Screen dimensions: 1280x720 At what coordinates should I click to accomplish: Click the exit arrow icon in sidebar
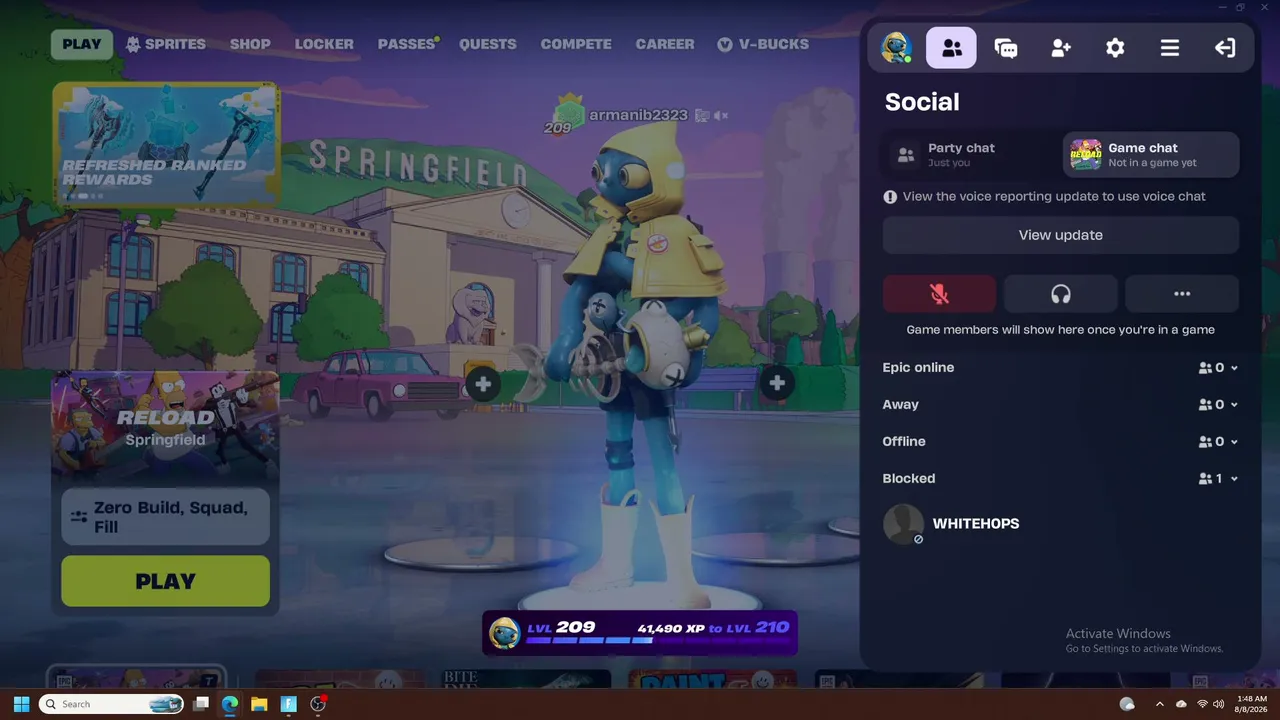coord(1225,48)
